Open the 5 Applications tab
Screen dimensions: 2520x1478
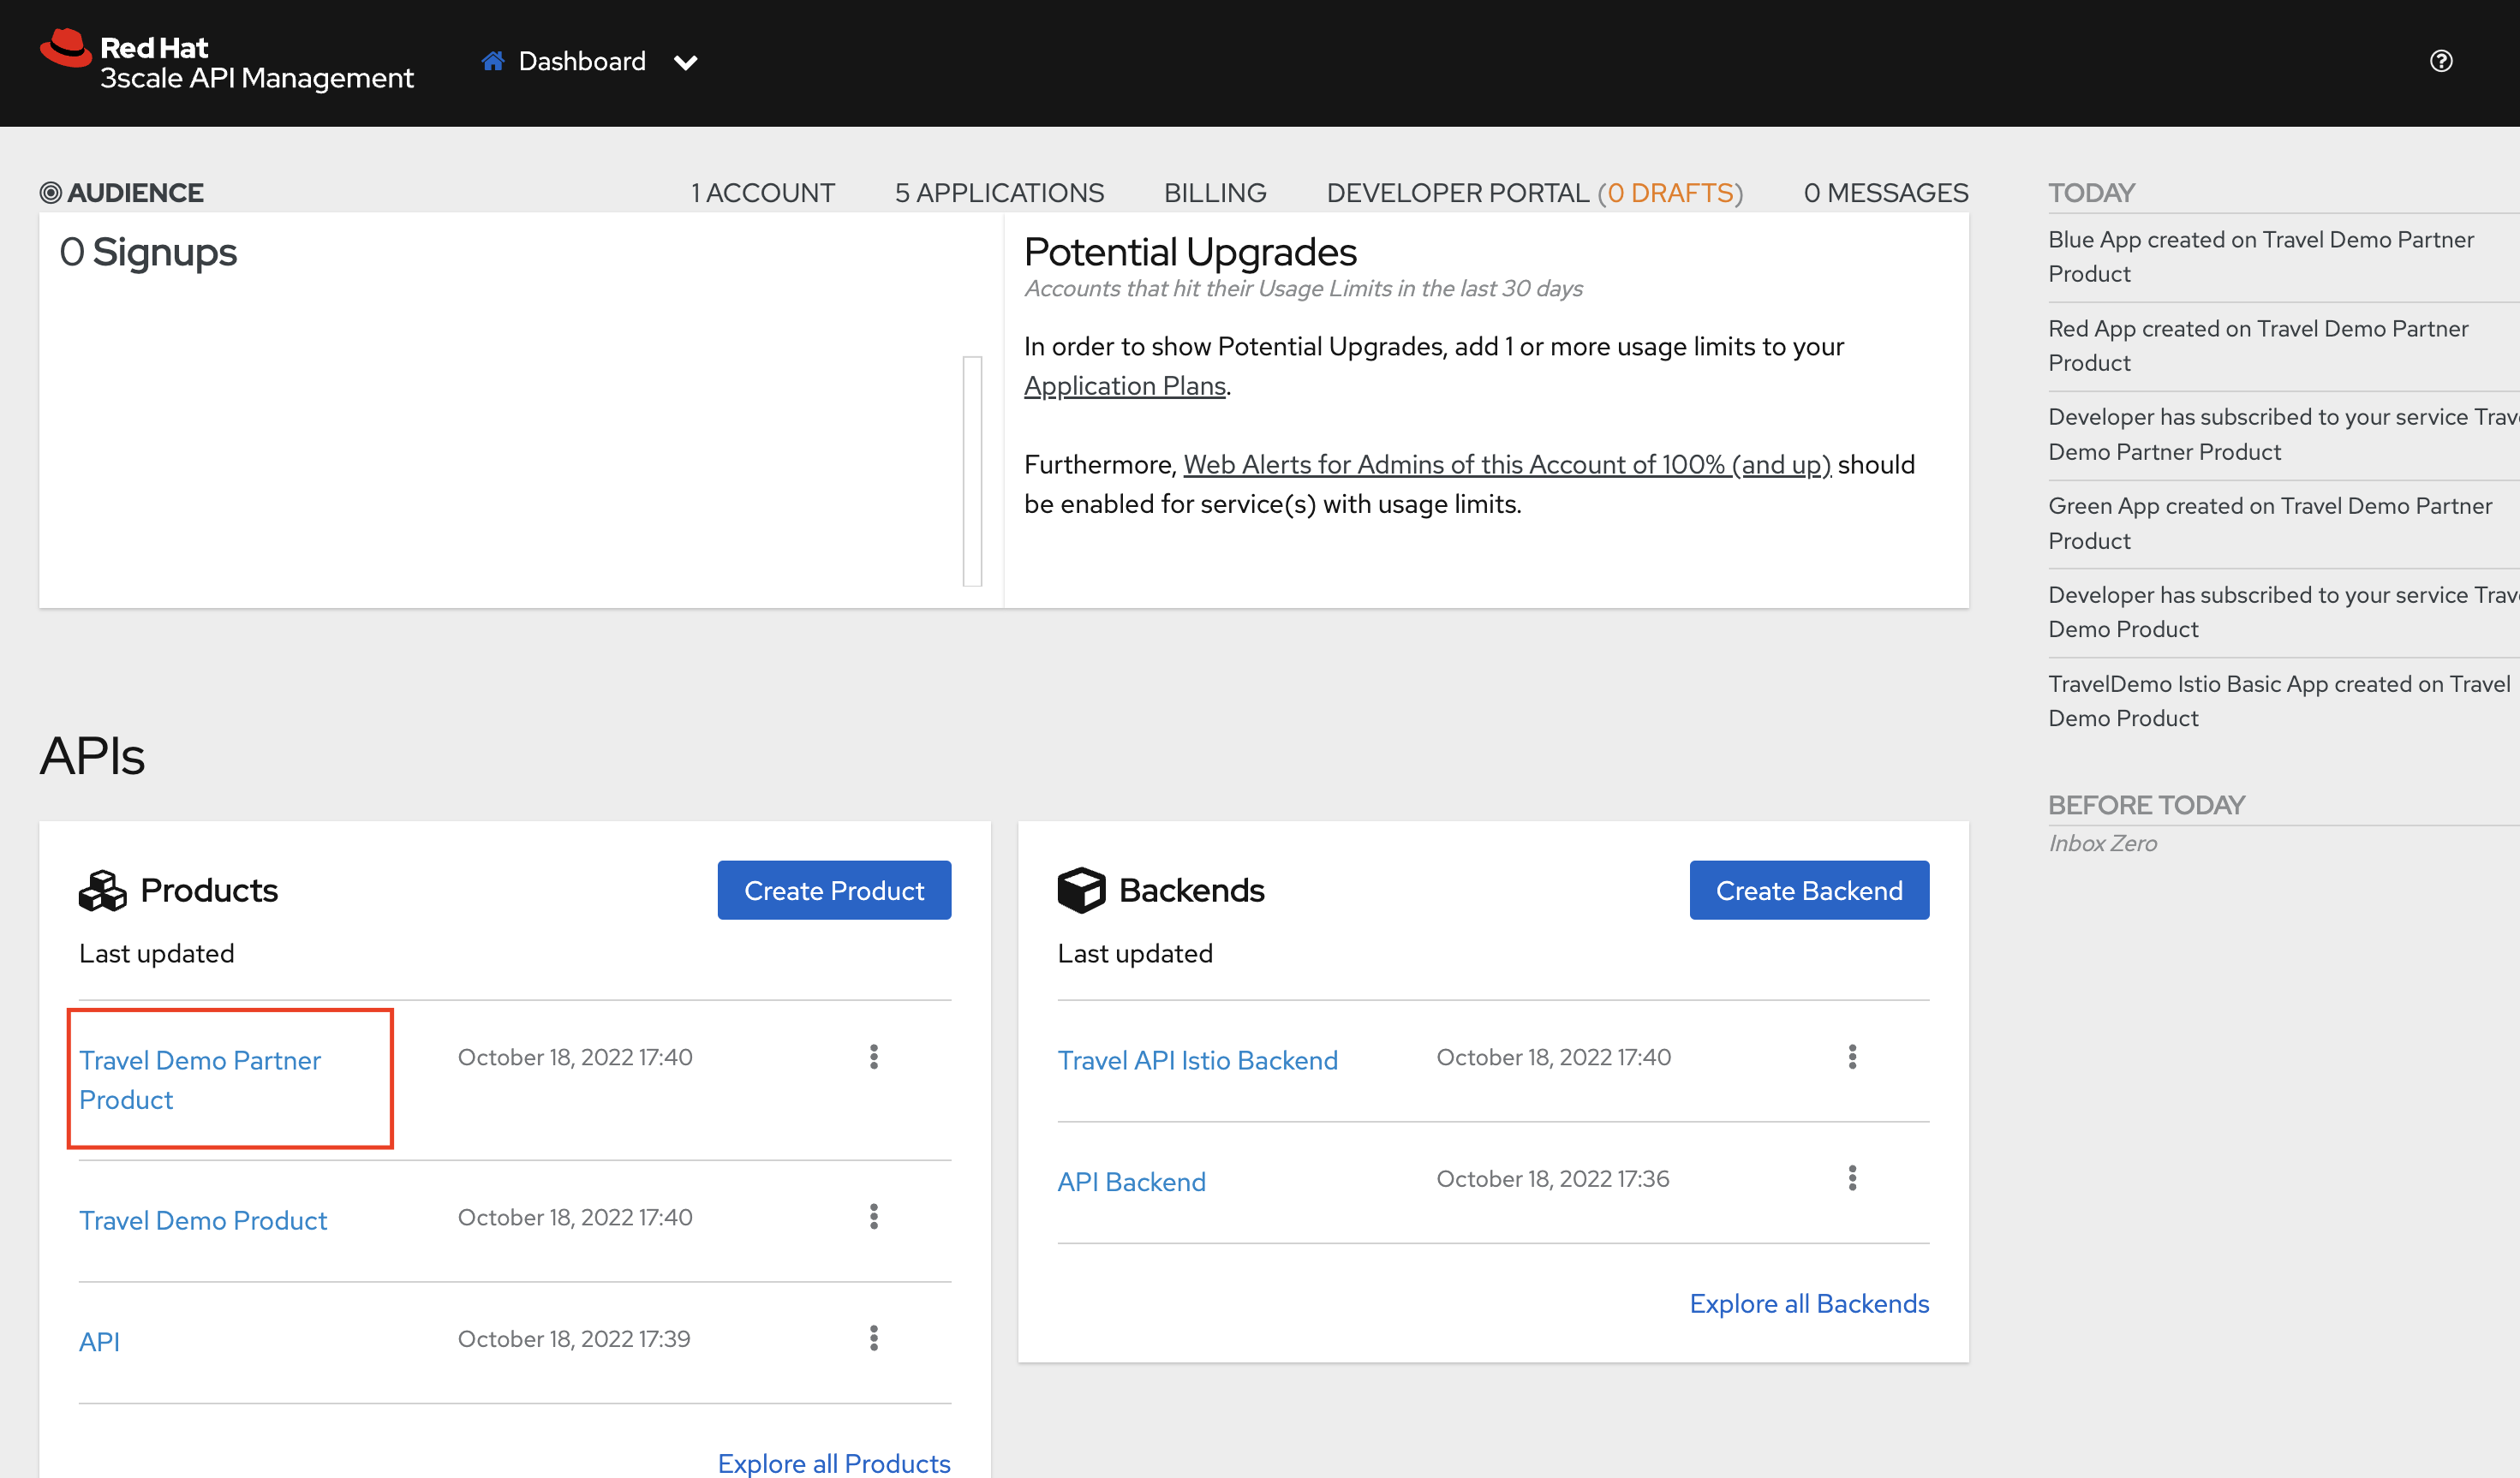tap(999, 192)
